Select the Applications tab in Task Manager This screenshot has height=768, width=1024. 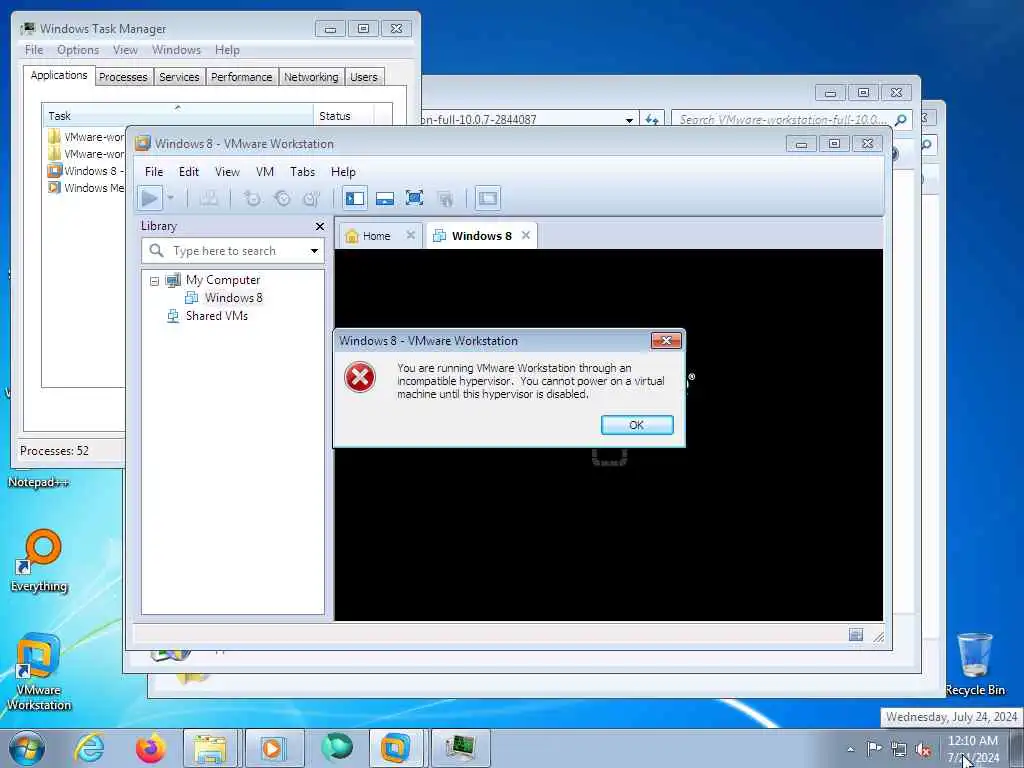coord(59,75)
